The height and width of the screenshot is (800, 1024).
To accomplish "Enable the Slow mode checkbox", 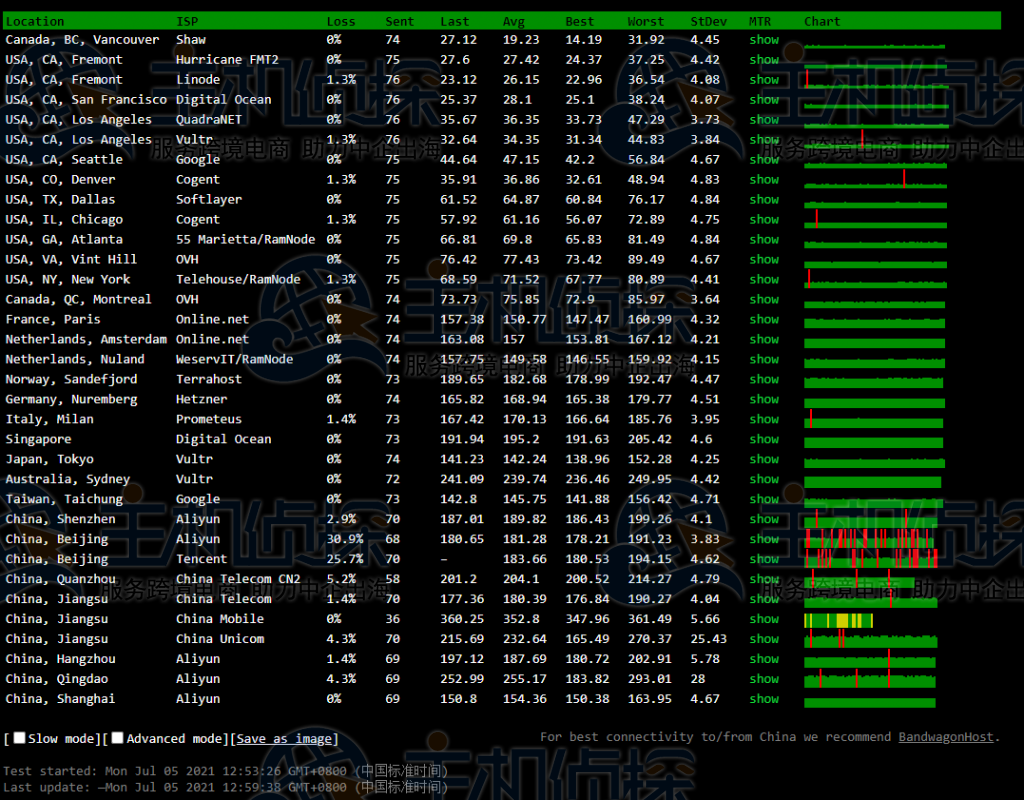I will tap(19, 738).
